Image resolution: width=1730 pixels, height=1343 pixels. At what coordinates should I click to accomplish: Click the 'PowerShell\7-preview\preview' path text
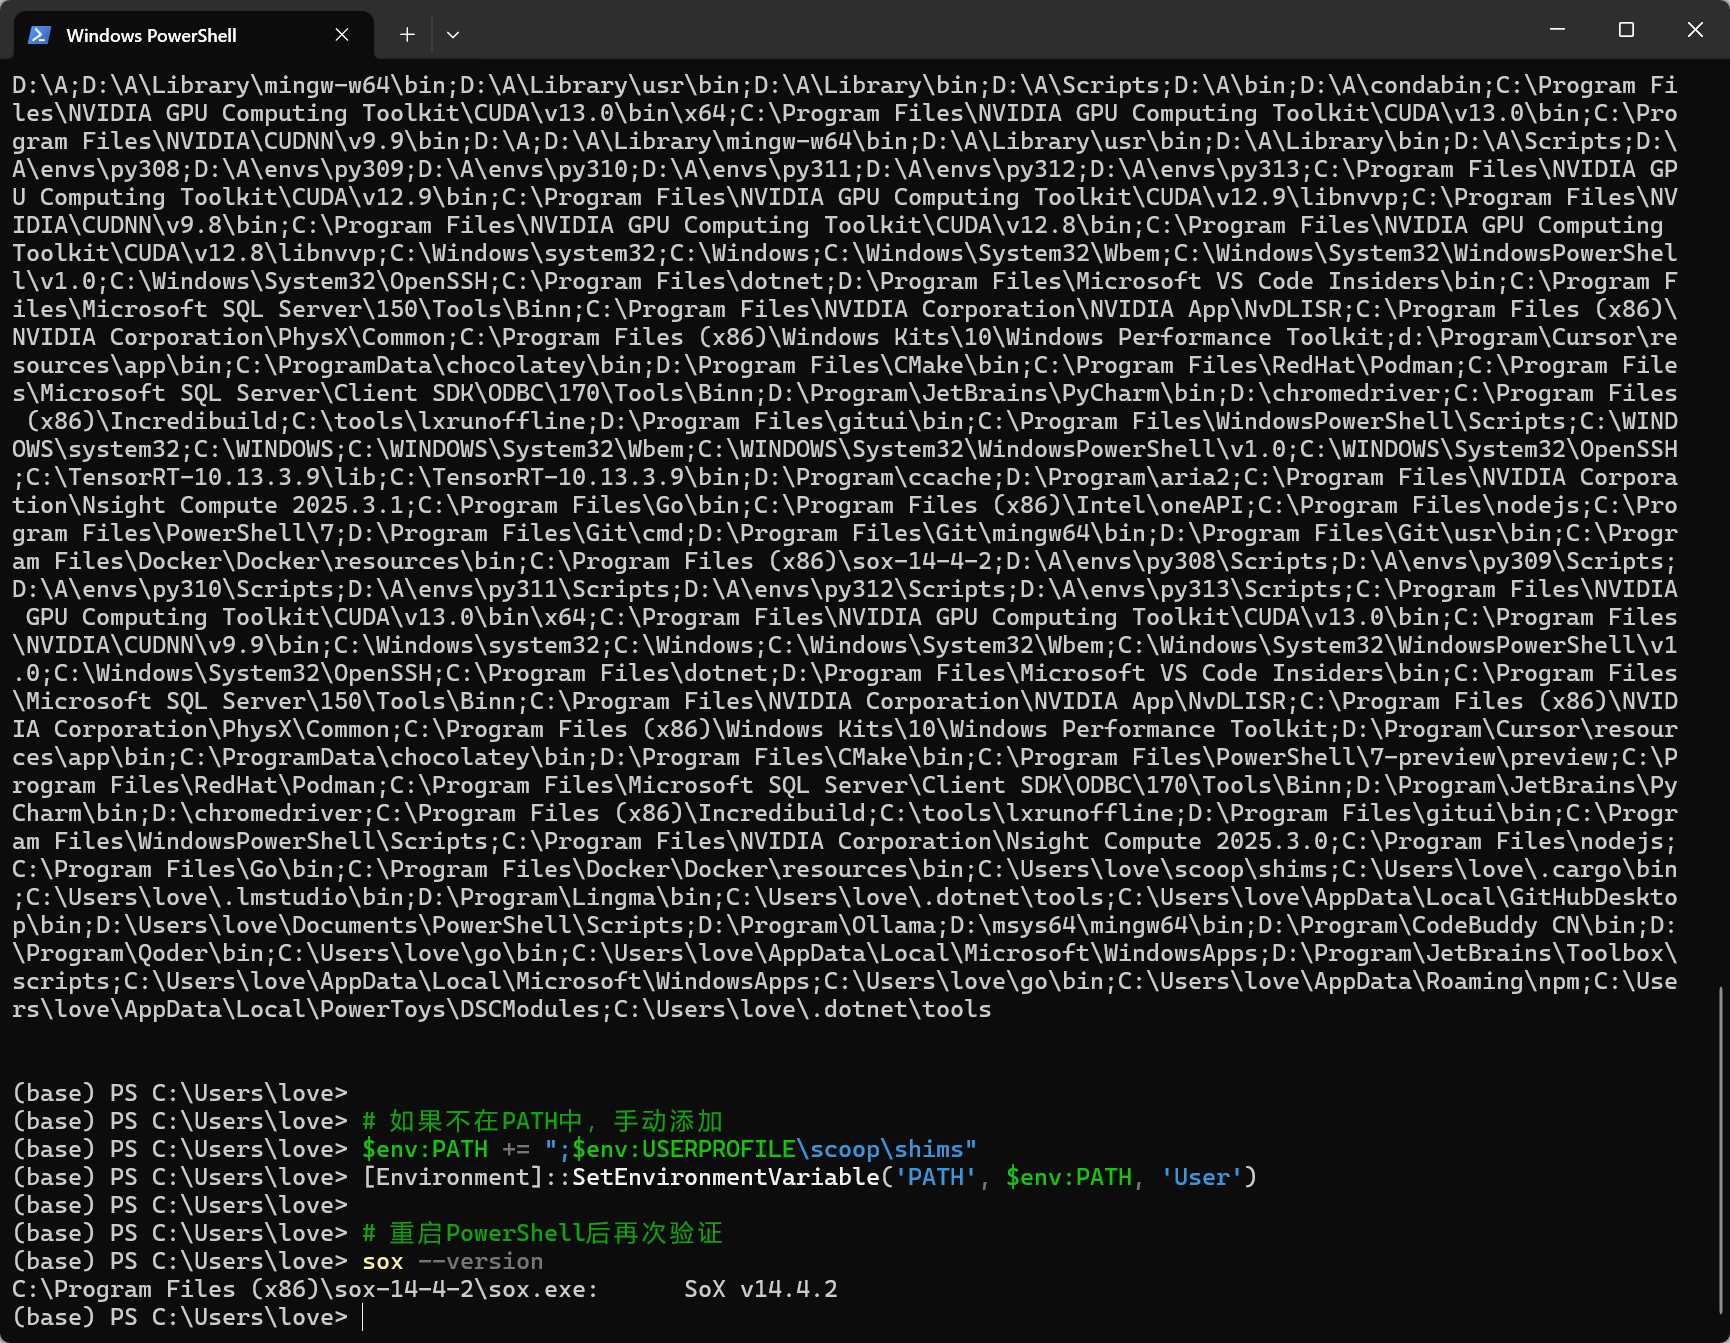pyautogui.click(x=1412, y=758)
